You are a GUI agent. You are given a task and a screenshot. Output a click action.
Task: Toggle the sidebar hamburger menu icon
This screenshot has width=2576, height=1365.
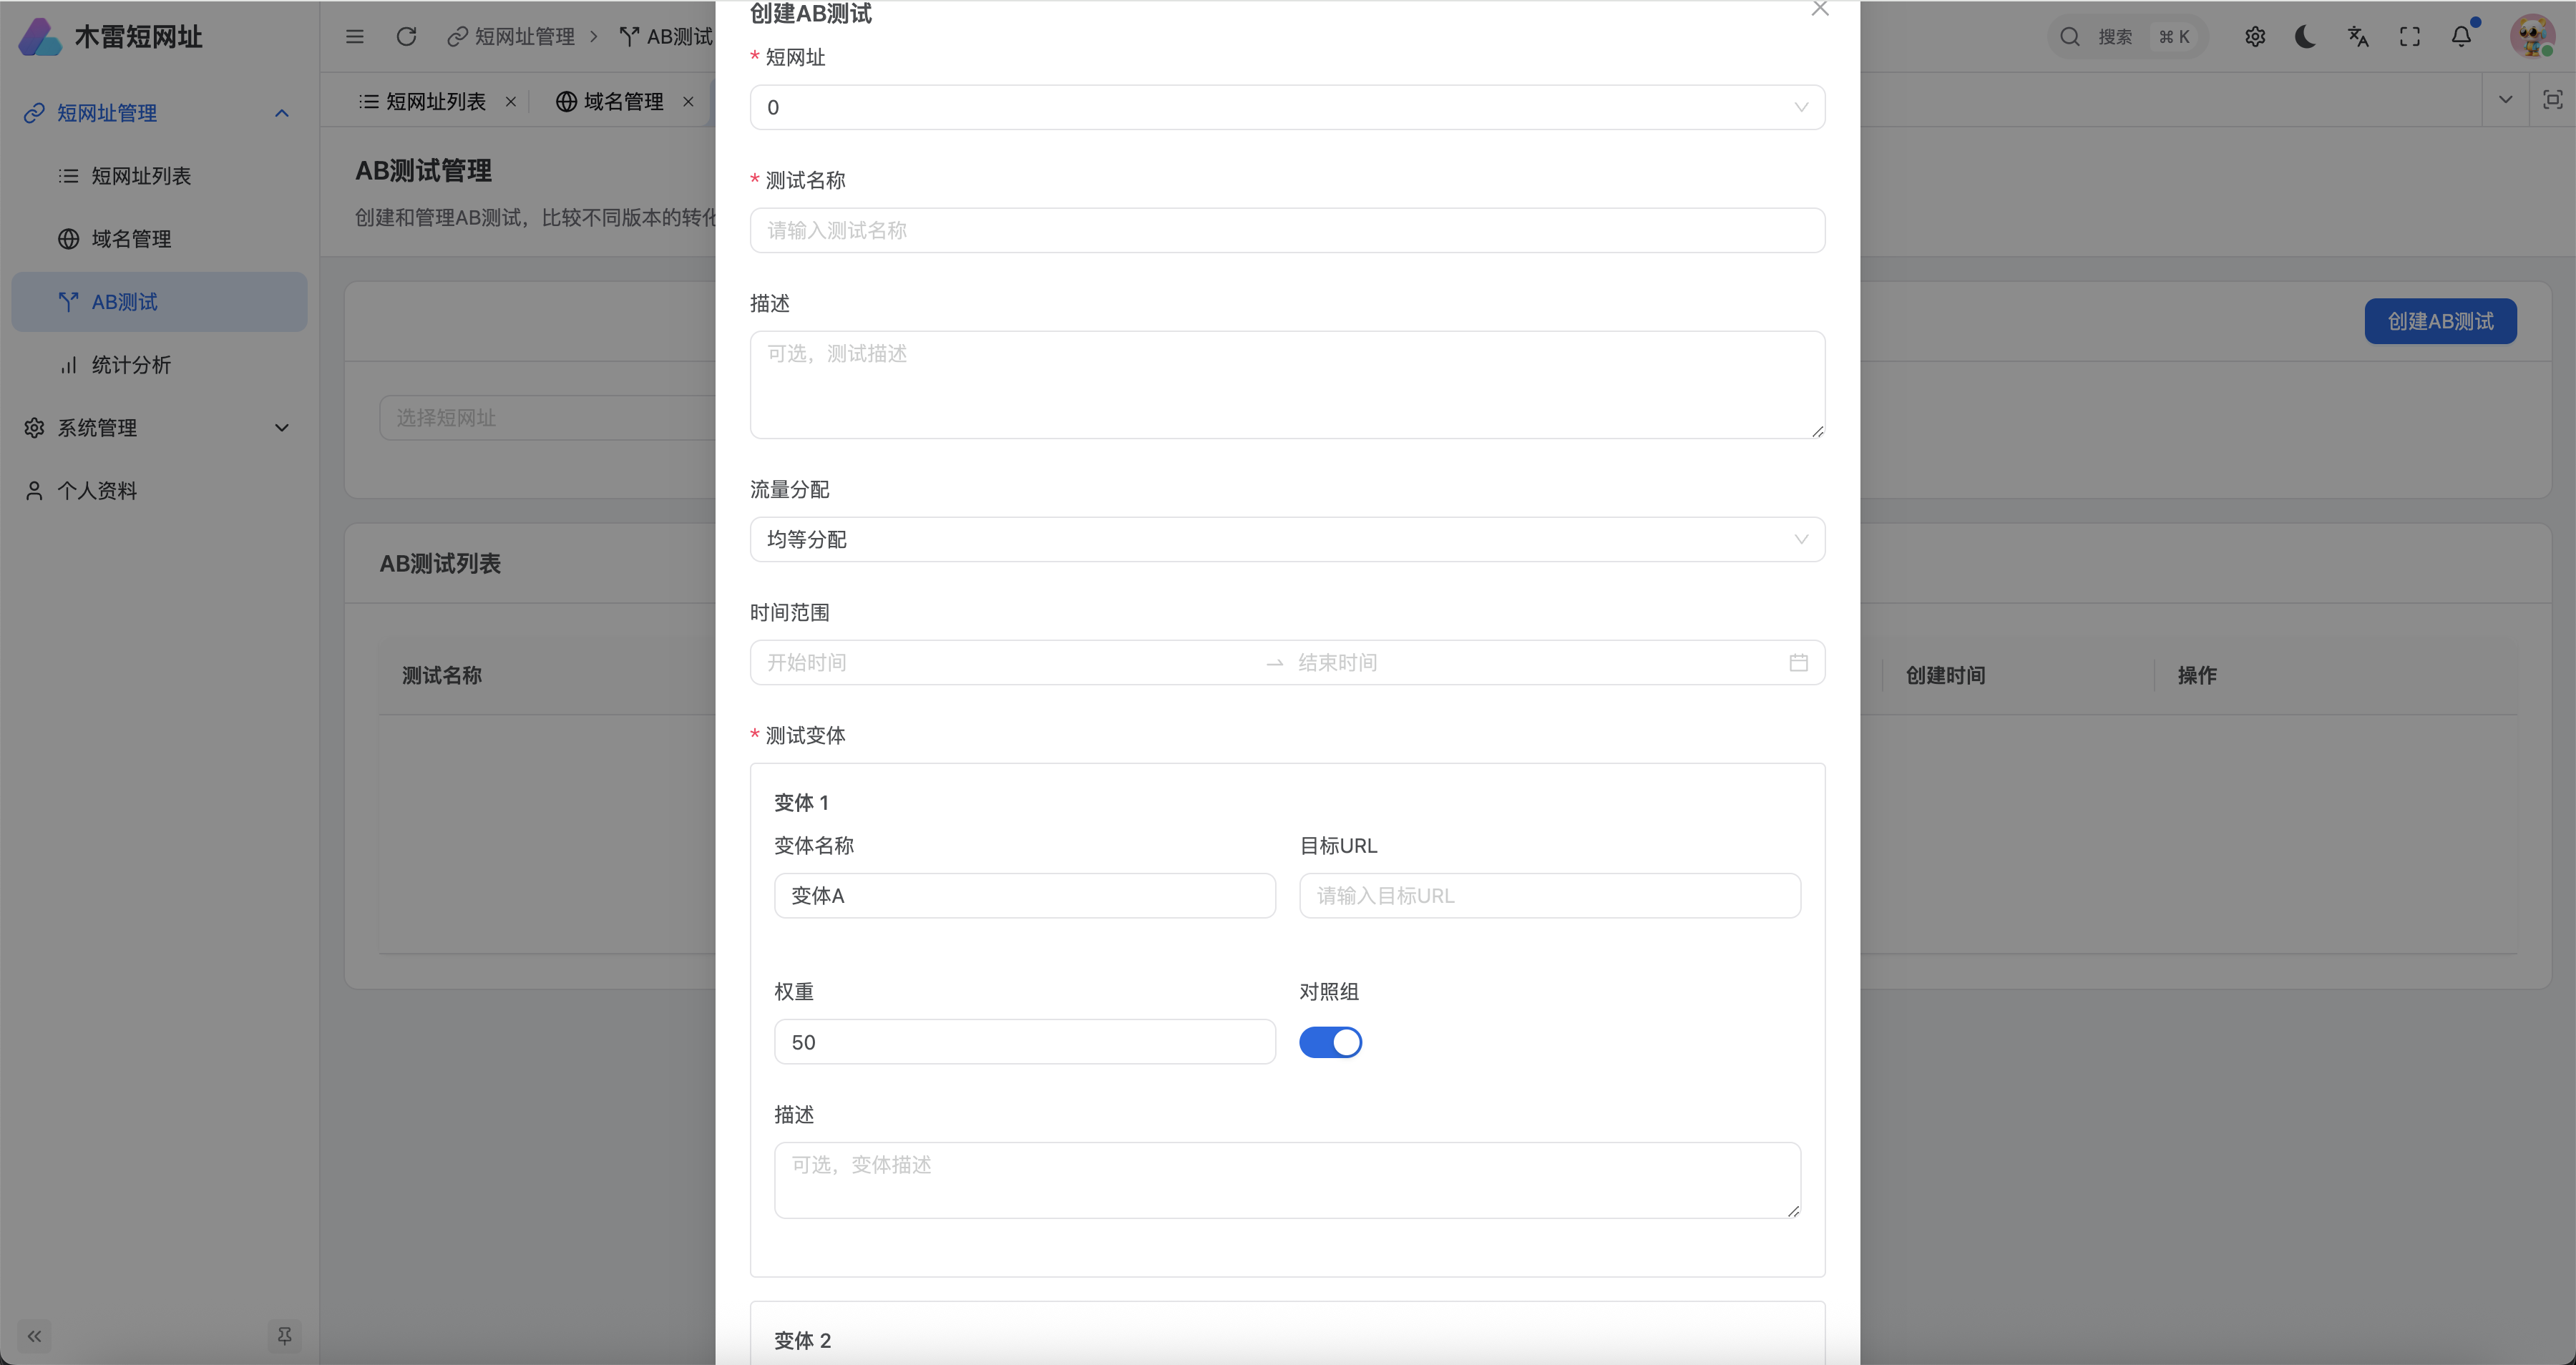tap(355, 36)
